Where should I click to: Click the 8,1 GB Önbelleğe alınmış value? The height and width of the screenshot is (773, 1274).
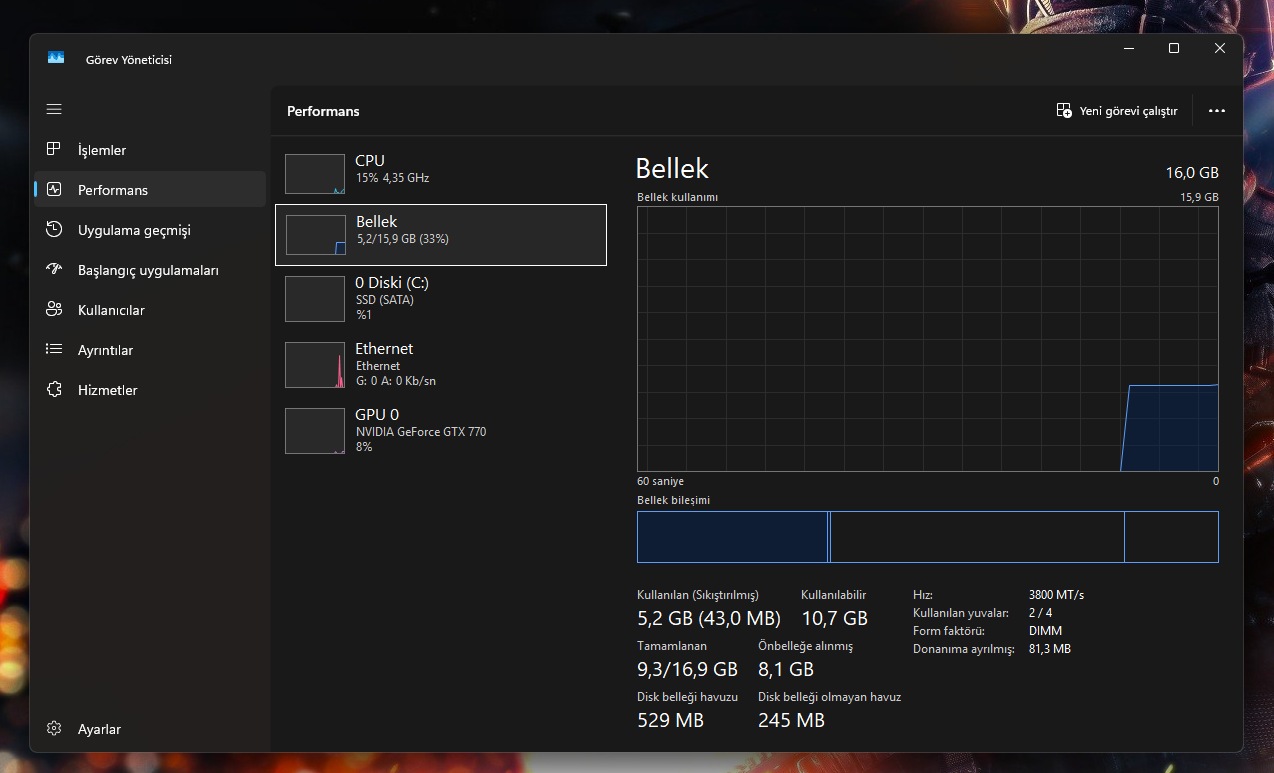pyautogui.click(x=786, y=669)
